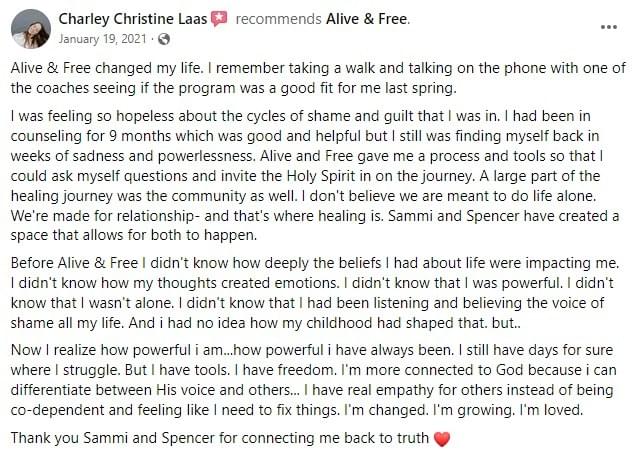Click the word recommends in header
640x459 pixels.
[278, 19]
